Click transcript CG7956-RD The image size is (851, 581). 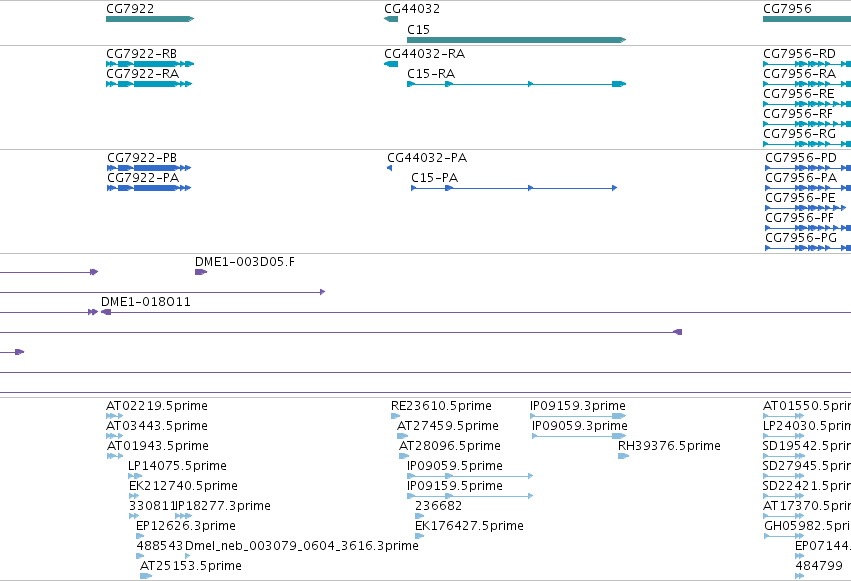[799, 54]
